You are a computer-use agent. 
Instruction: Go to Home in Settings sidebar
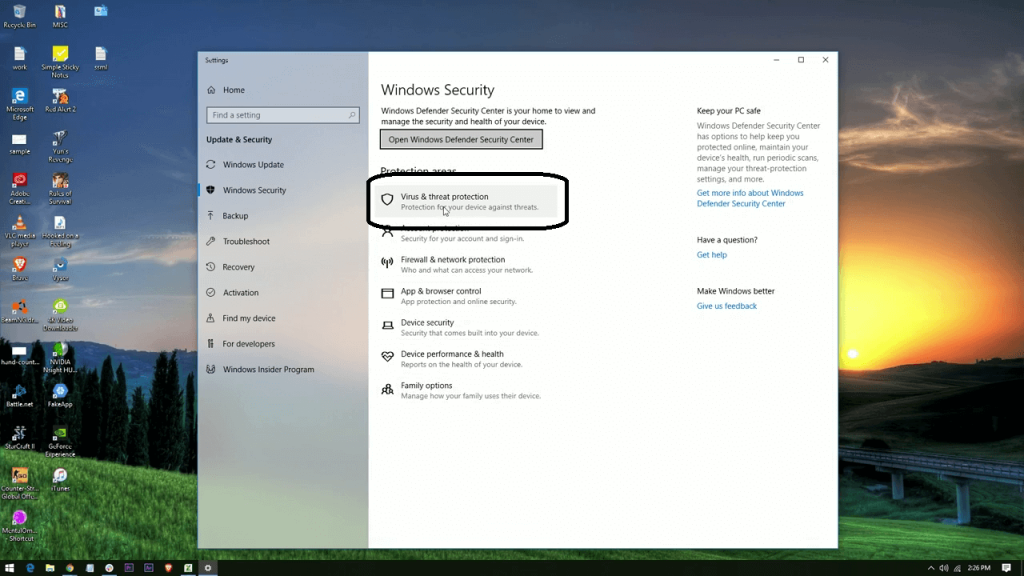pos(231,89)
